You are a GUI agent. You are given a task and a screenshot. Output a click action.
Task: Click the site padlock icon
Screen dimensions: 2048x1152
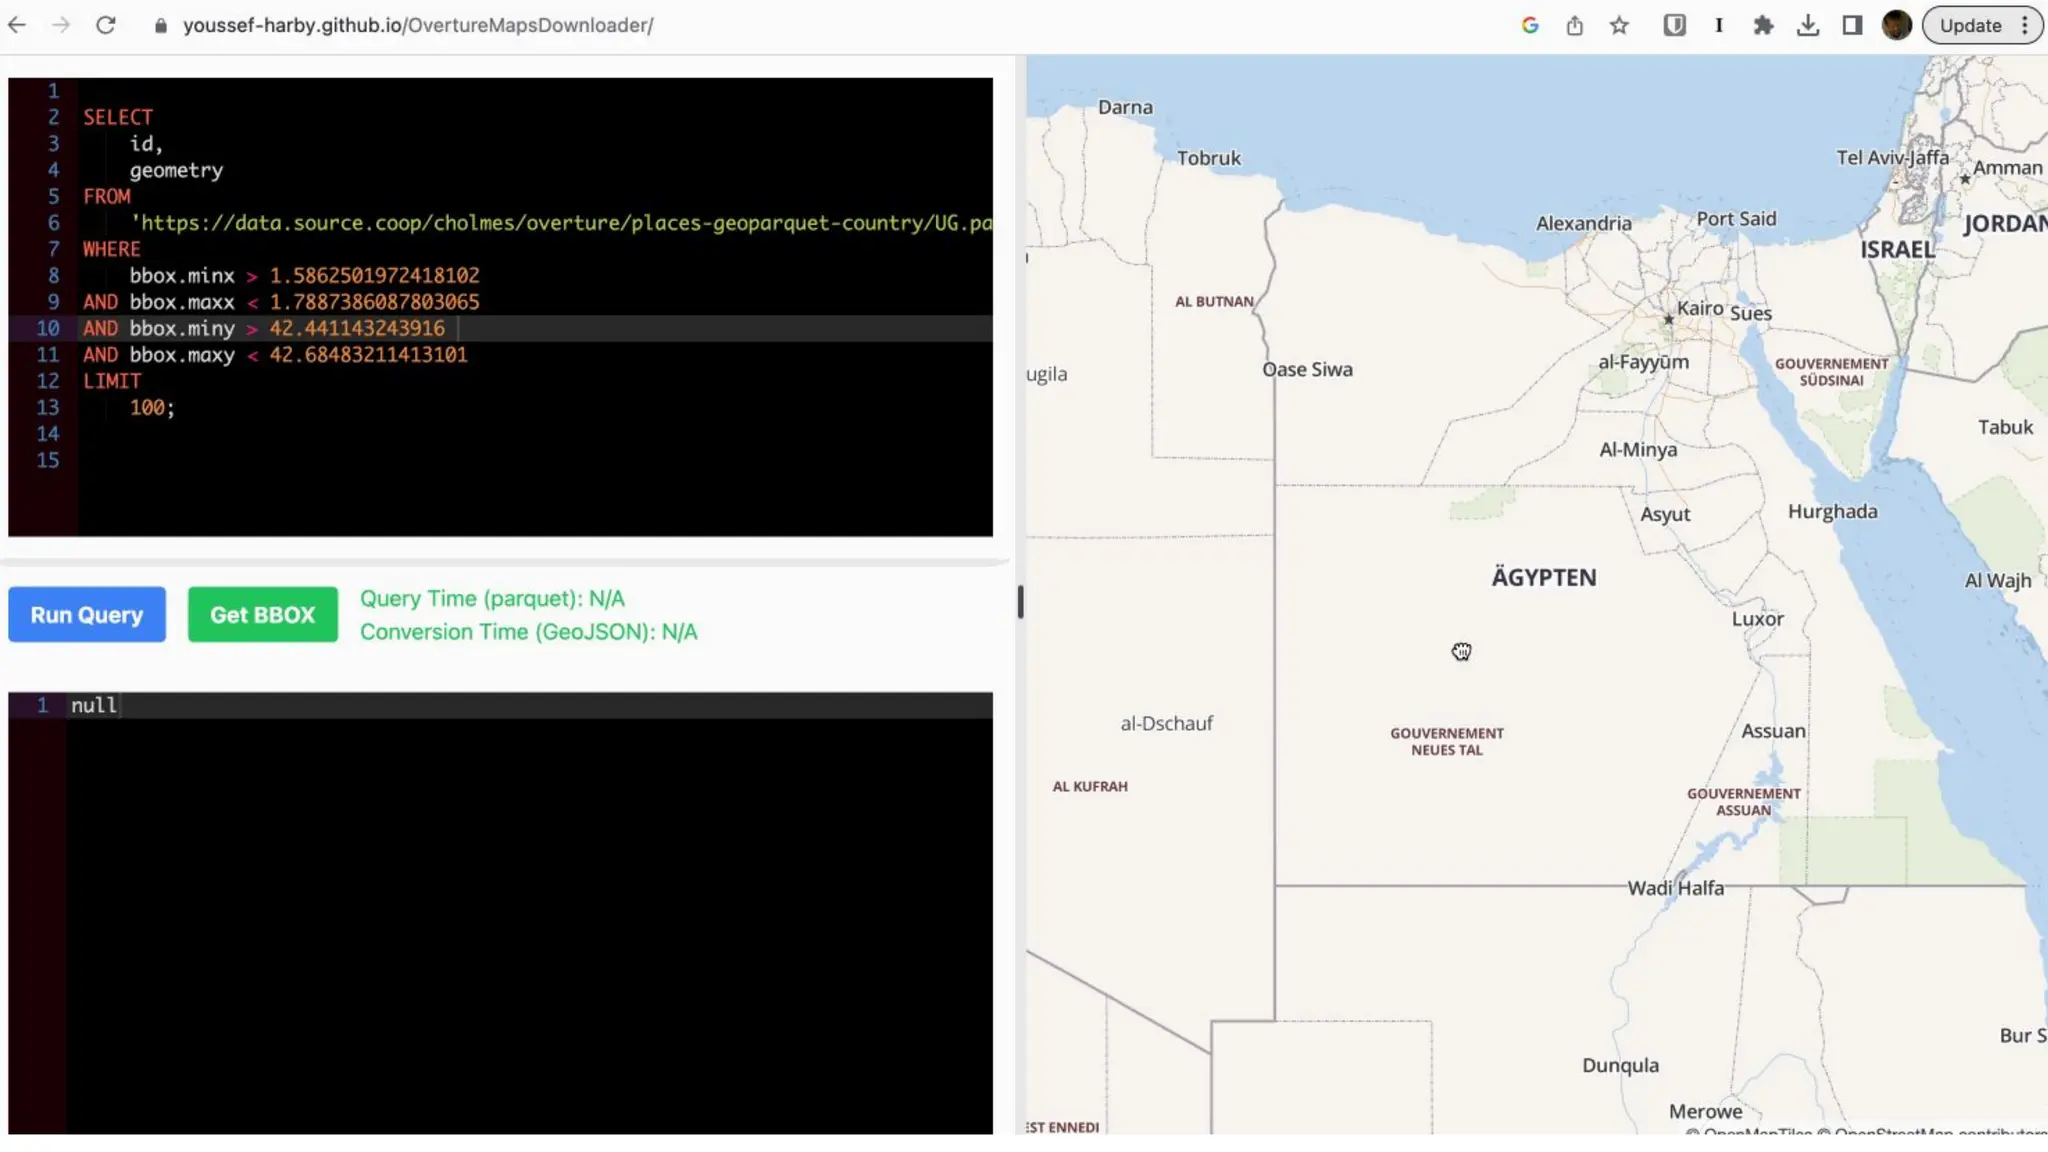click(160, 25)
